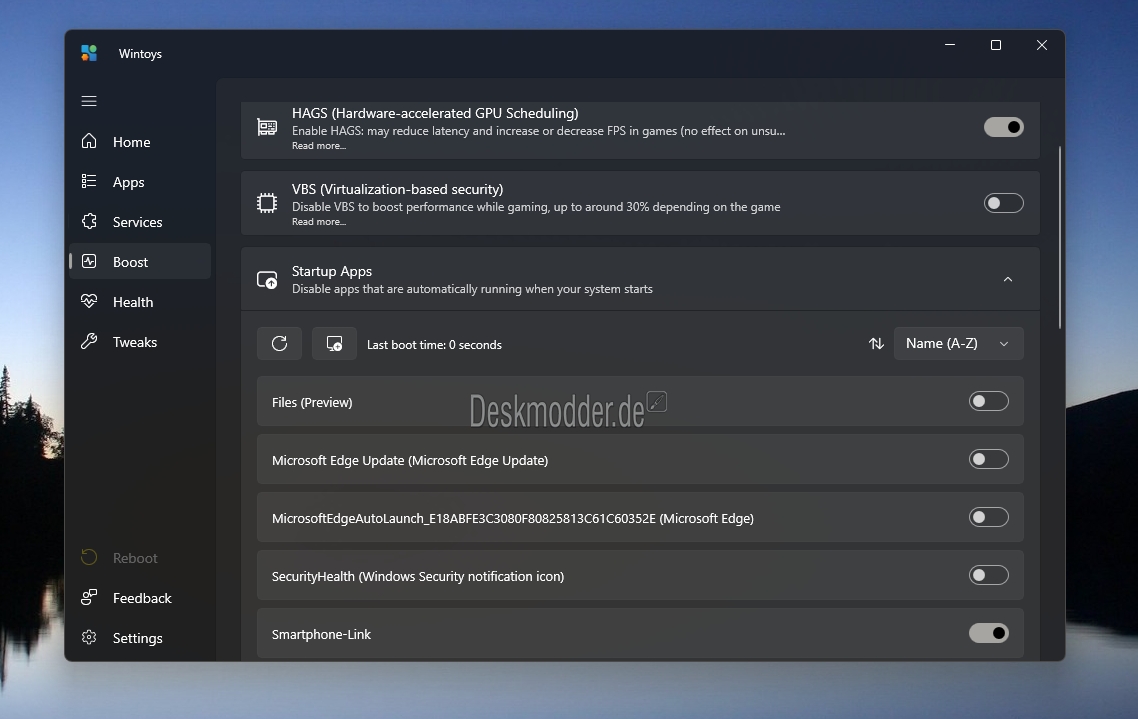Viewport: 1138px width, 719px height.
Task: Open the Tweaks page
Action: (x=140, y=341)
